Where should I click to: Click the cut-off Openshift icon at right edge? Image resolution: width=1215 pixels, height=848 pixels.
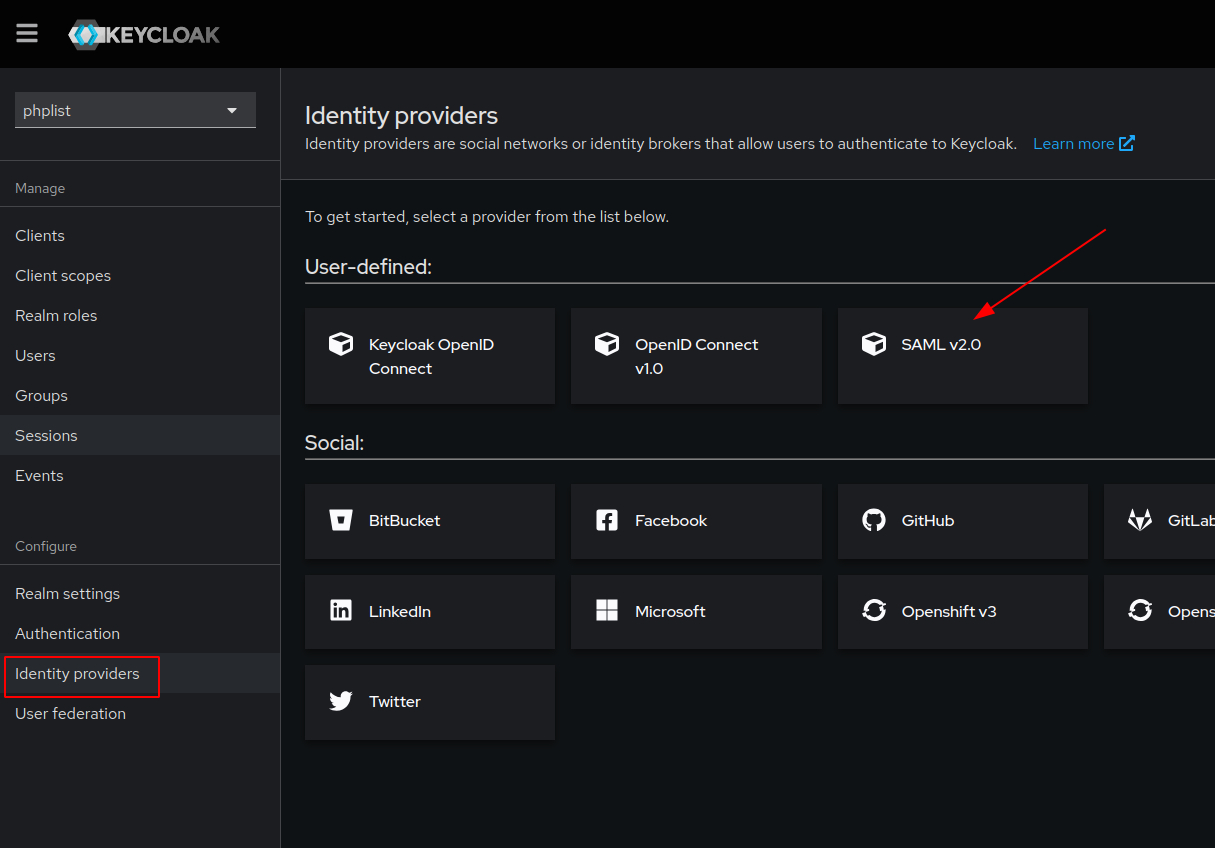pos(1140,611)
